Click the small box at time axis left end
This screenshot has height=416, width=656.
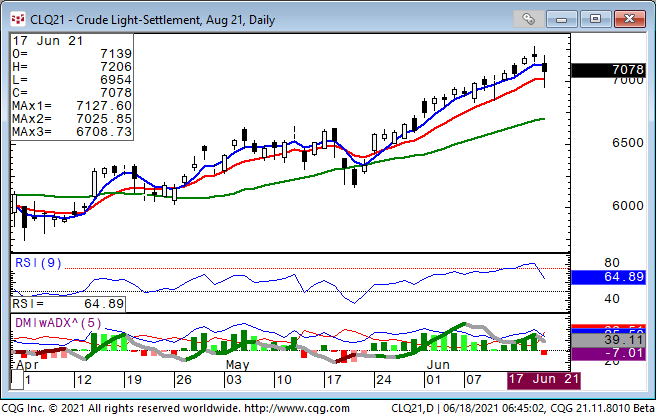point(17,380)
